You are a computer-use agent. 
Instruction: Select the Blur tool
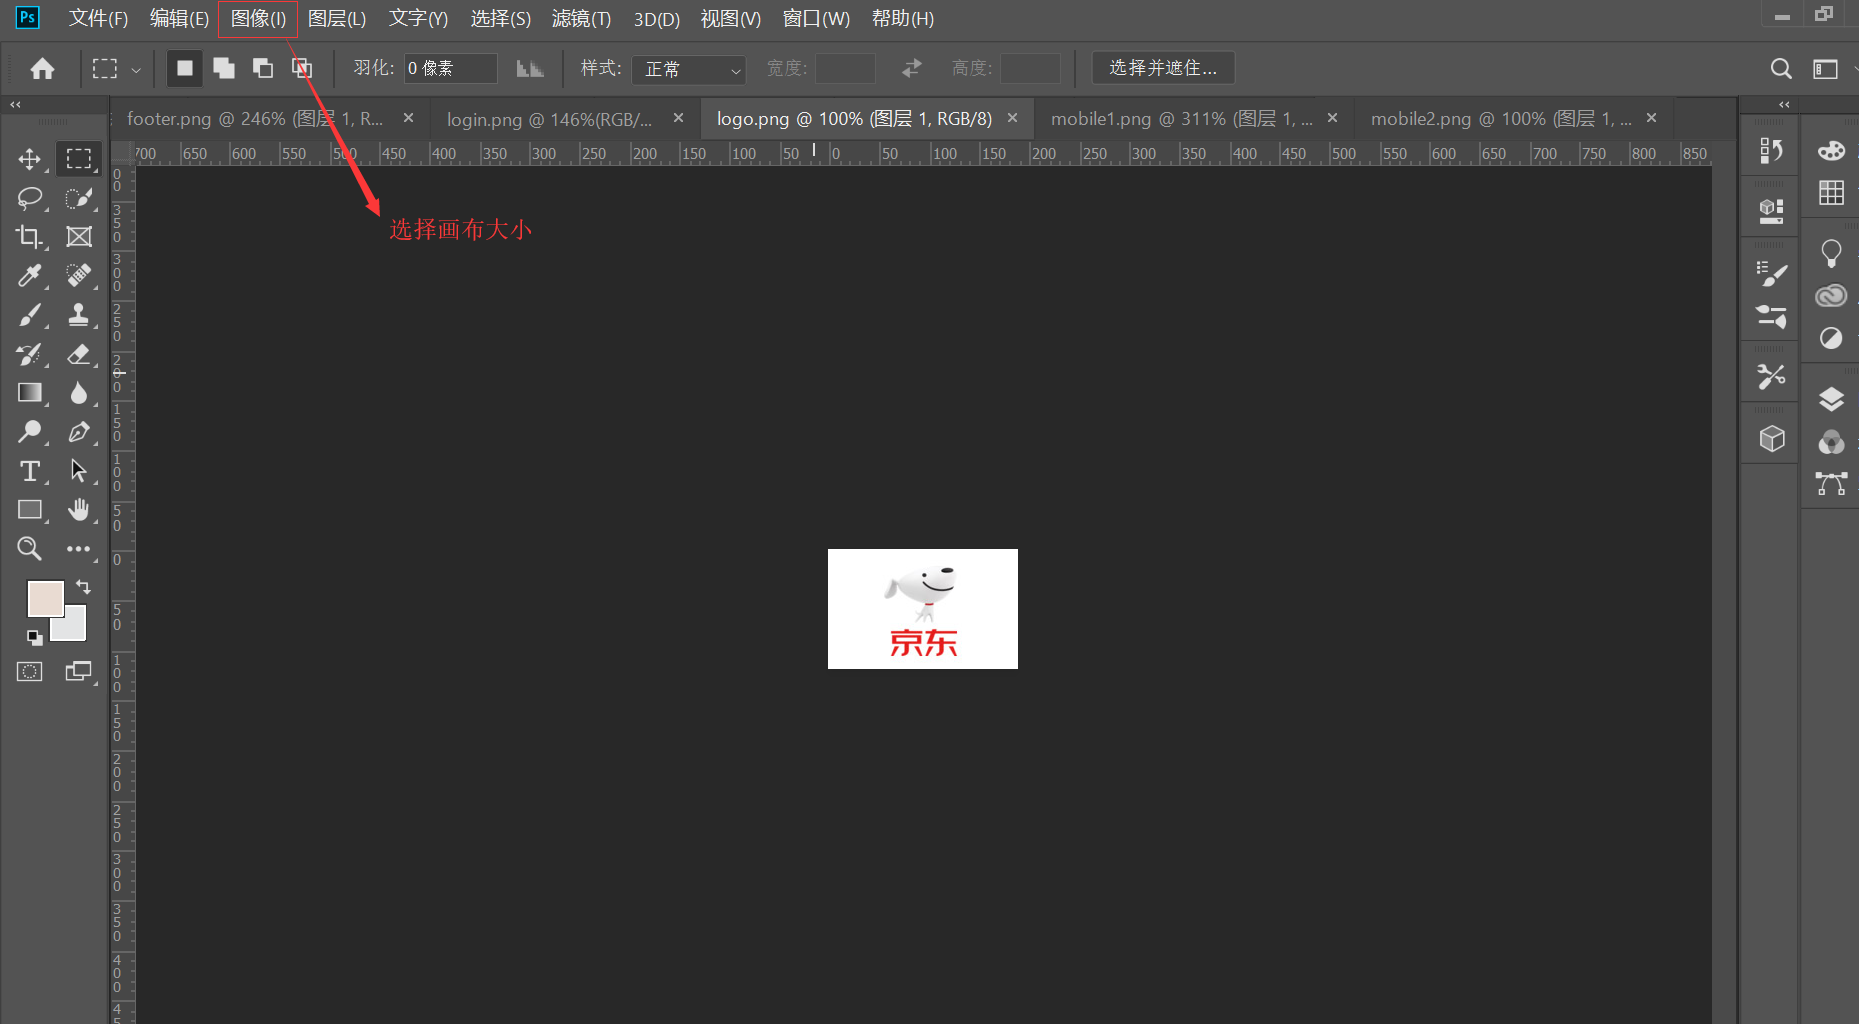coord(79,393)
